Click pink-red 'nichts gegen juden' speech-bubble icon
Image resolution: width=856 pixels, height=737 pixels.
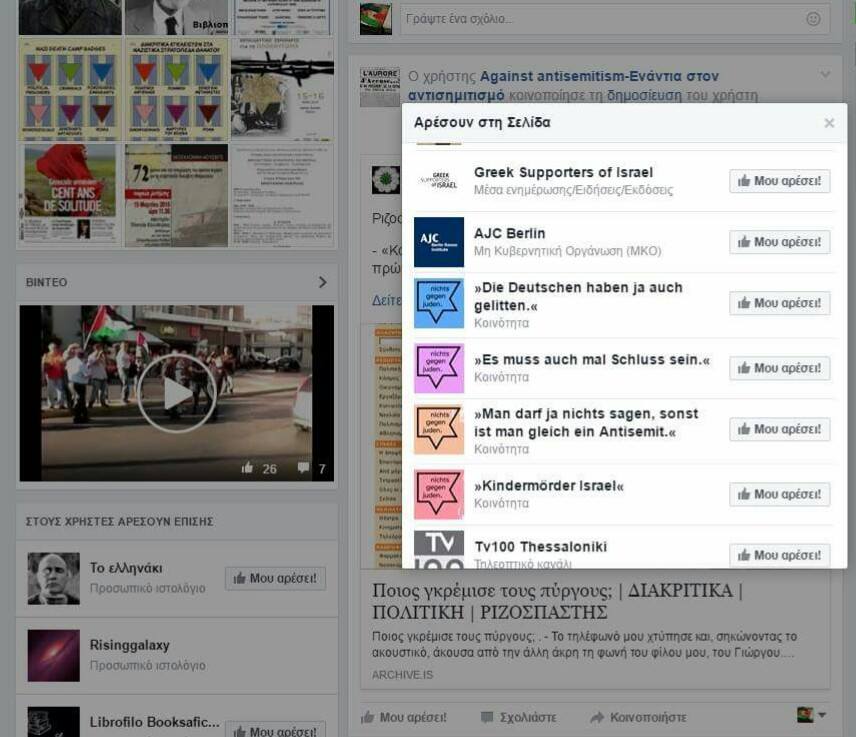pos(439,495)
